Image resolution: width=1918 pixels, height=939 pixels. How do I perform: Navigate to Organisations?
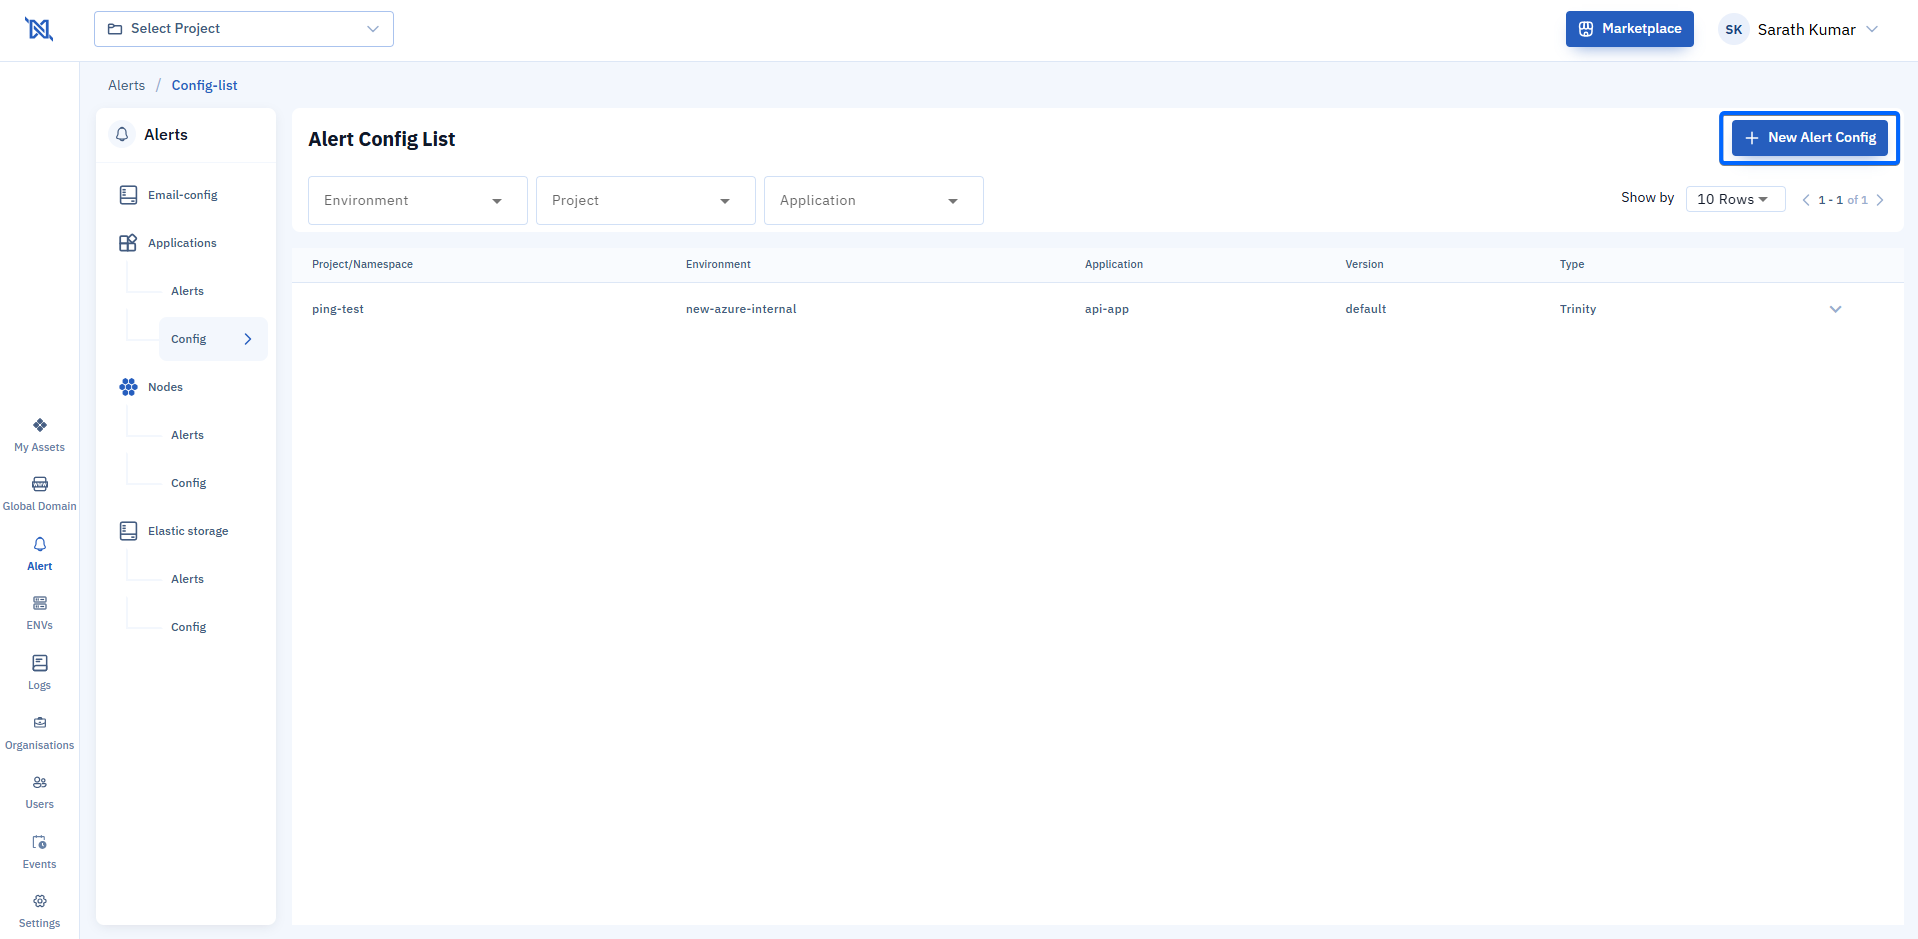pos(39,733)
